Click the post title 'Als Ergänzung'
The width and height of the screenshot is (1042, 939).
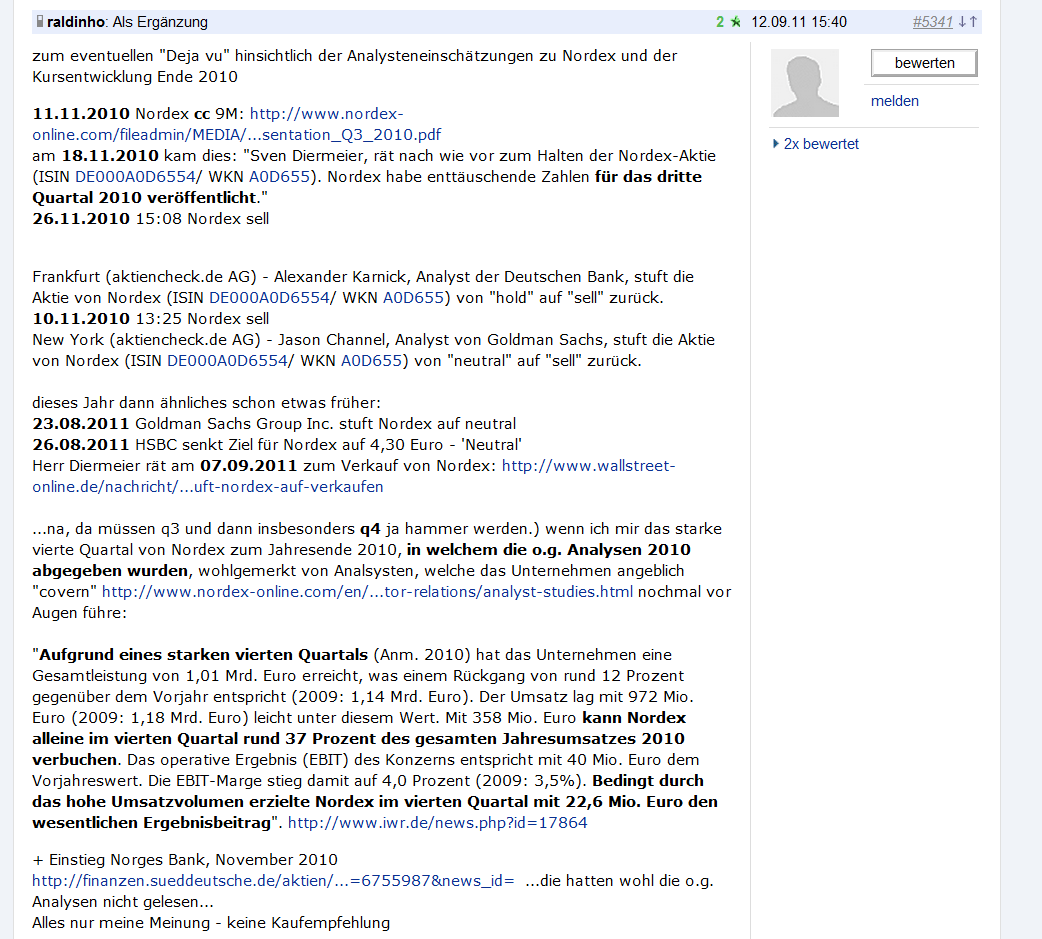160,22
